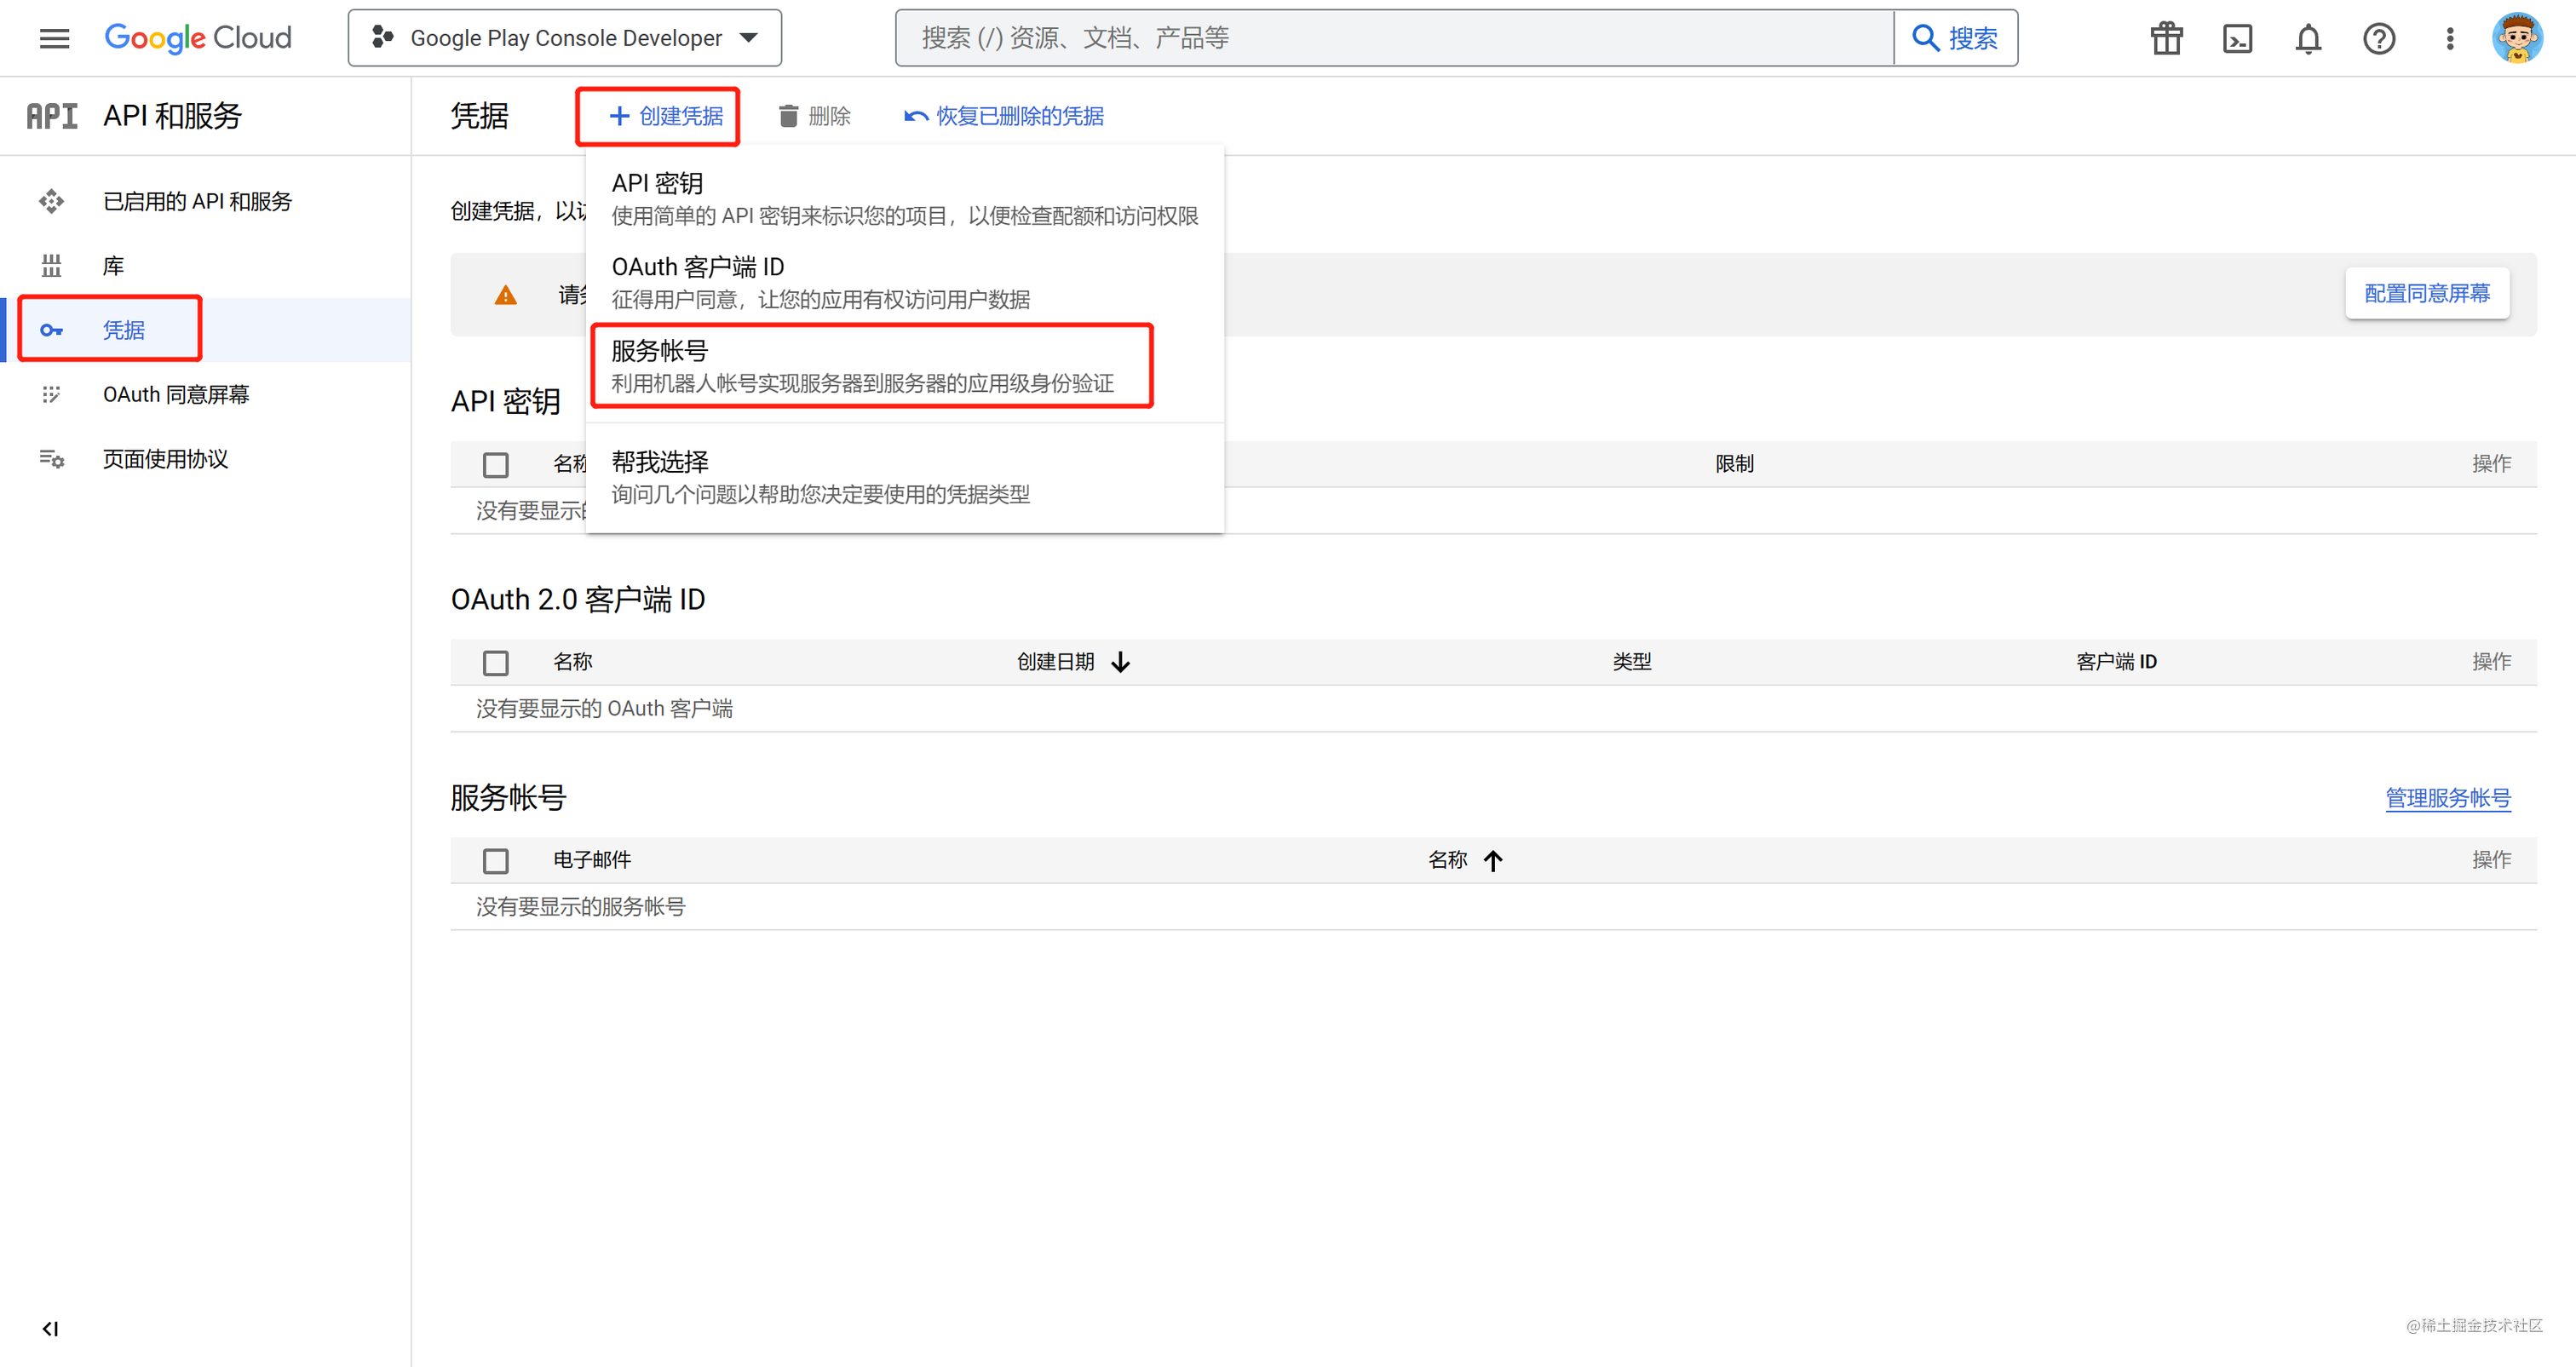Open the 库 sidebar icon
Viewport: 2576px width, 1367px height.
coord(51,265)
